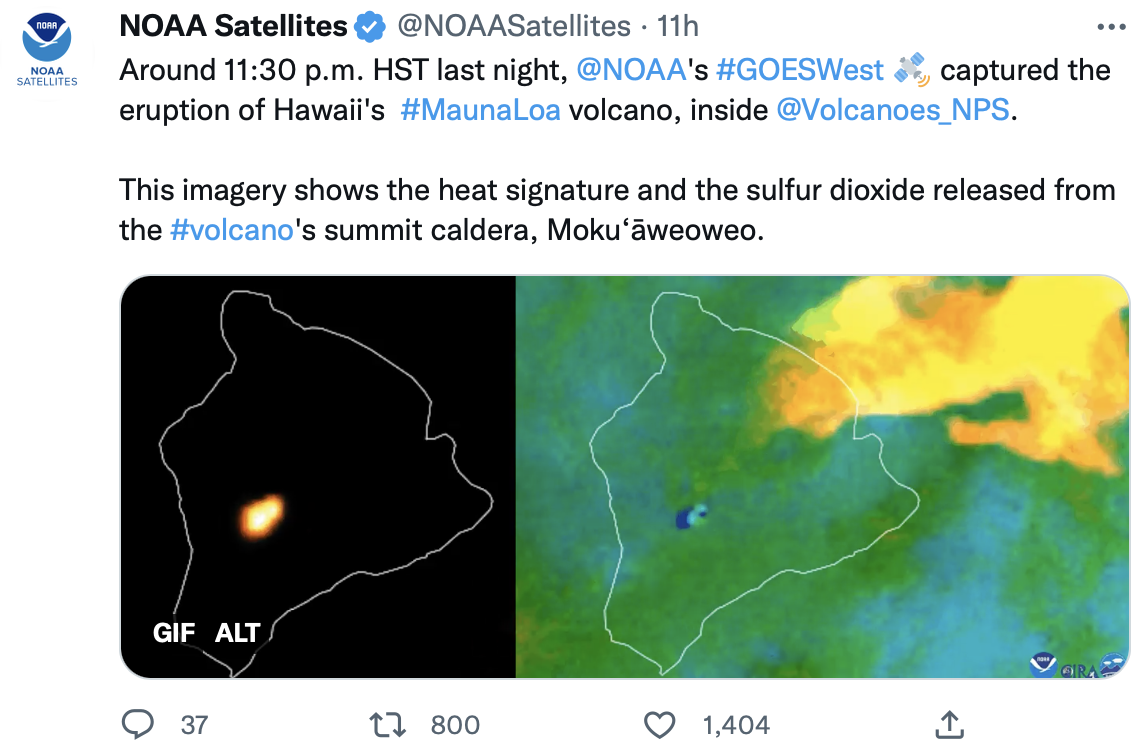The width and height of the screenshot is (1146, 754).
Task: Click the 1,404 likes count
Action: (x=736, y=725)
